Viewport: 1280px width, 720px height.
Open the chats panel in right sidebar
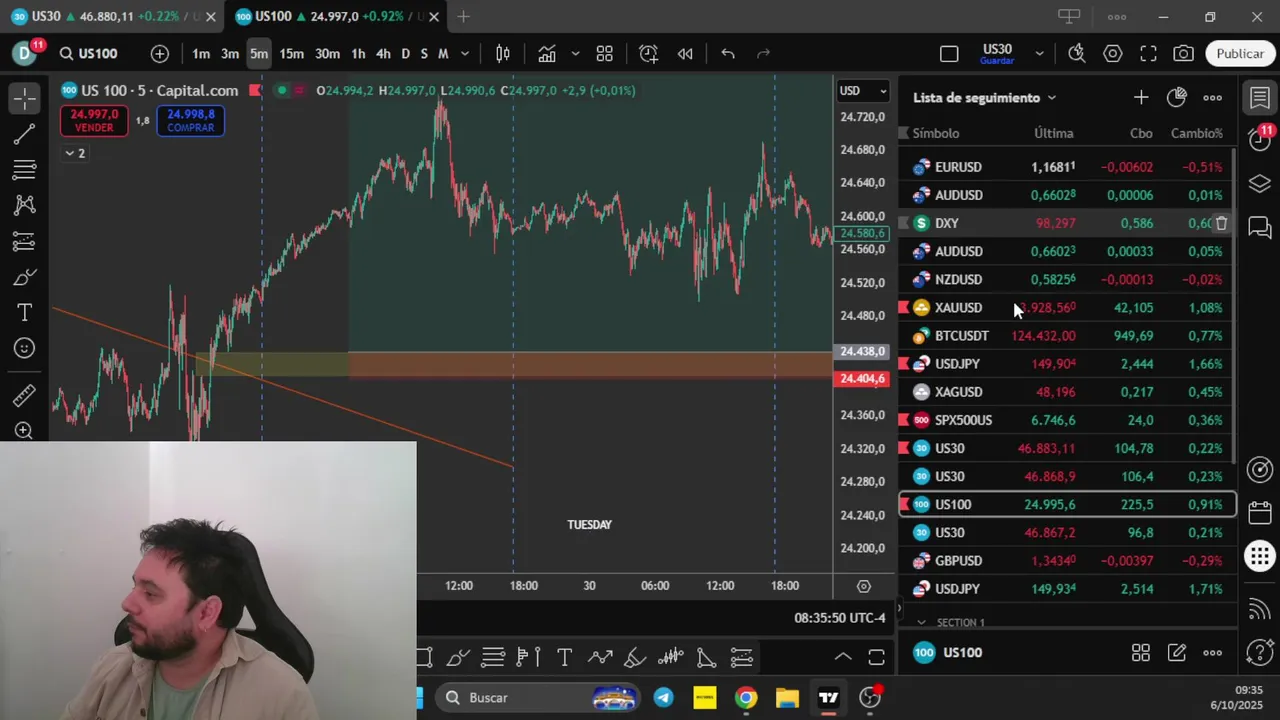coord(1260,228)
